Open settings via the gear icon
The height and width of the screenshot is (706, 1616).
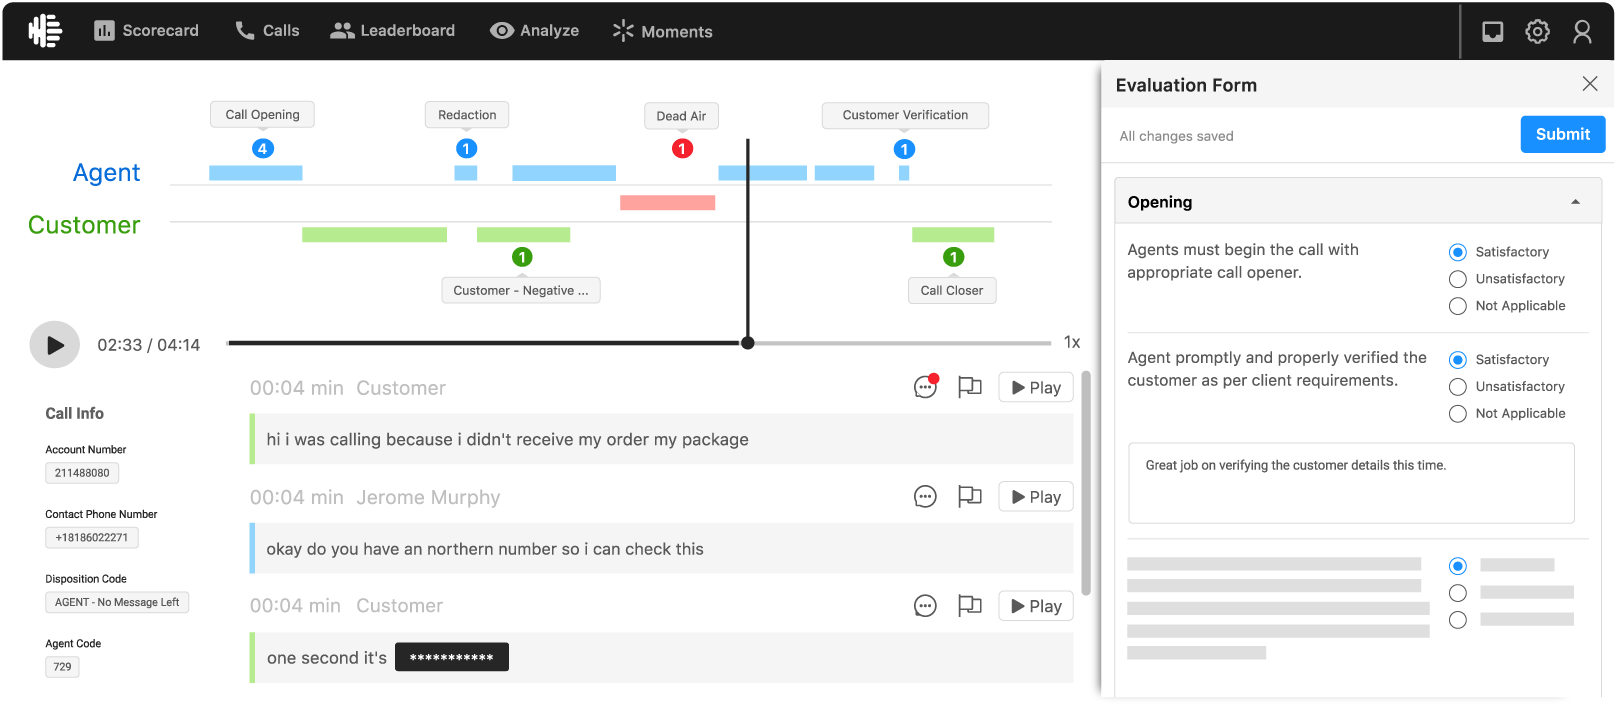pos(1537,32)
